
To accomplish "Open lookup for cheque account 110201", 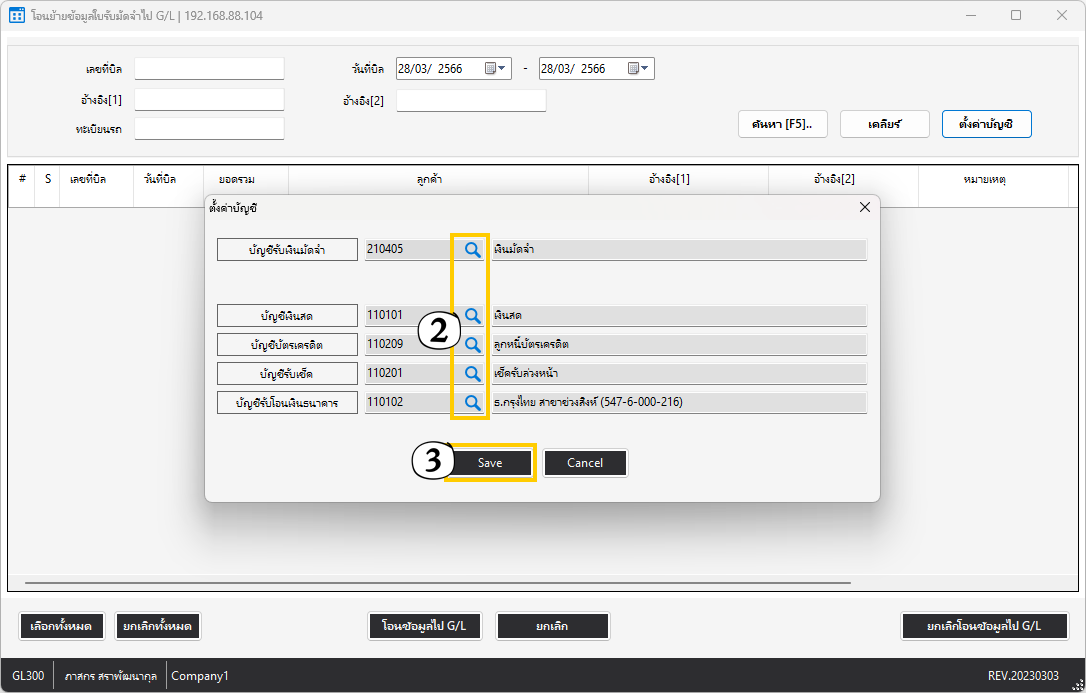I will [x=472, y=374].
